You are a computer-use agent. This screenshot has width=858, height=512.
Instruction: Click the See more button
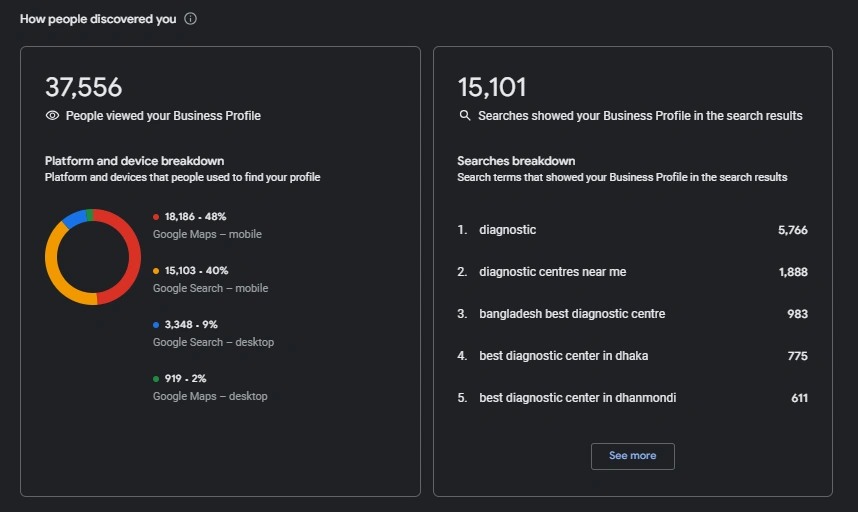coord(633,456)
